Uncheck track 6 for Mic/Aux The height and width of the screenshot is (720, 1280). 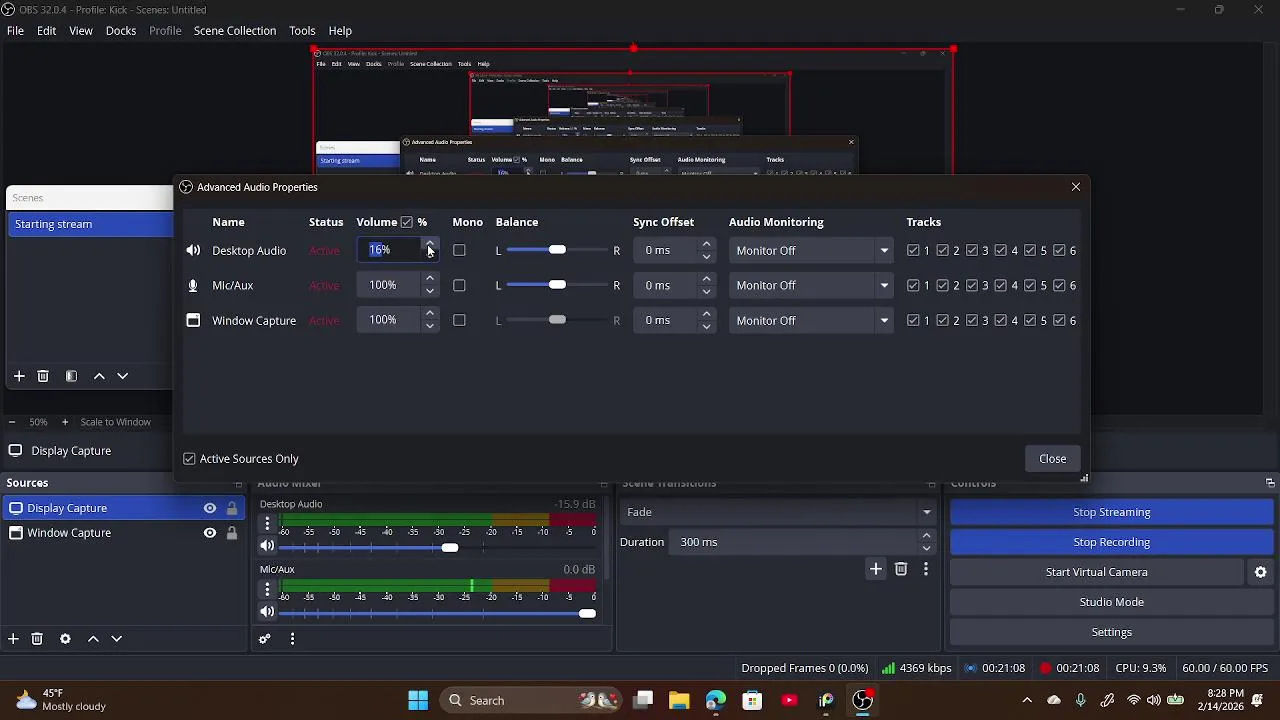pyautogui.click(x=1059, y=286)
